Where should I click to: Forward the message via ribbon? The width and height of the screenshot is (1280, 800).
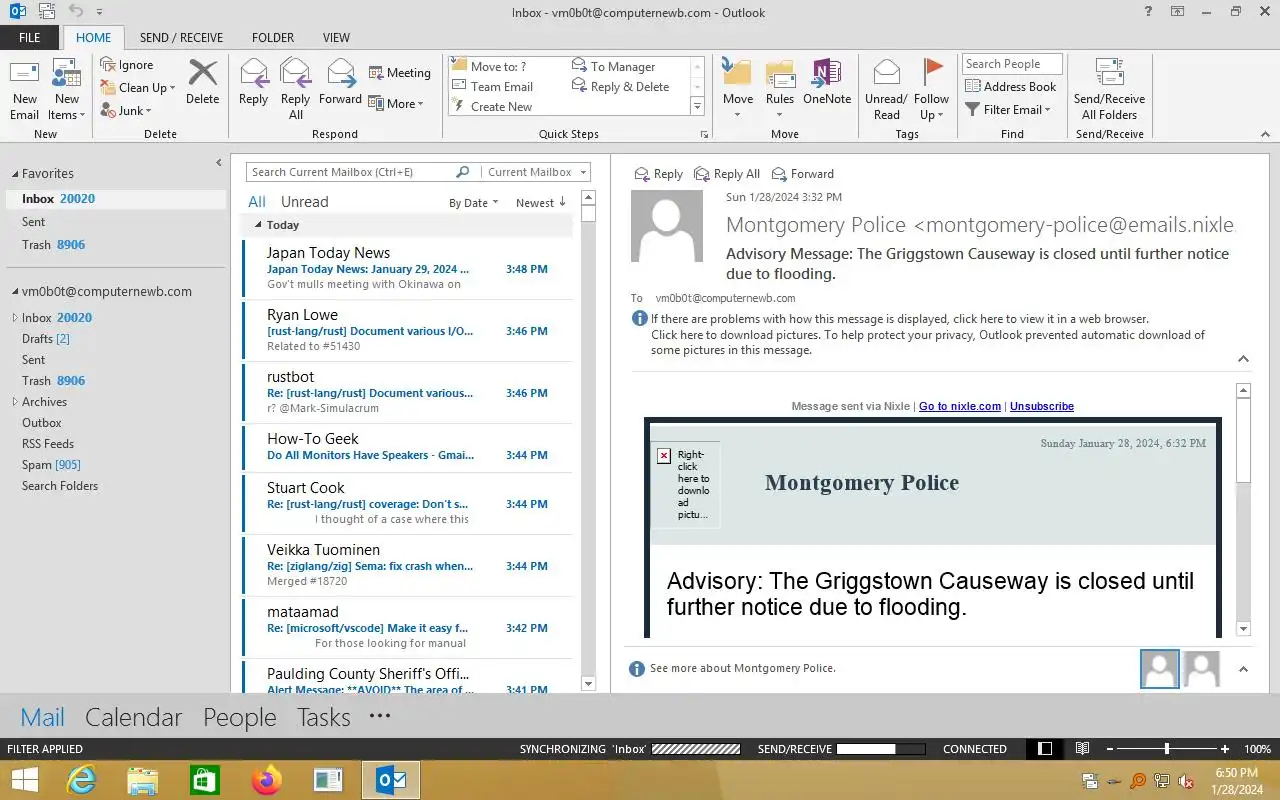(340, 82)
